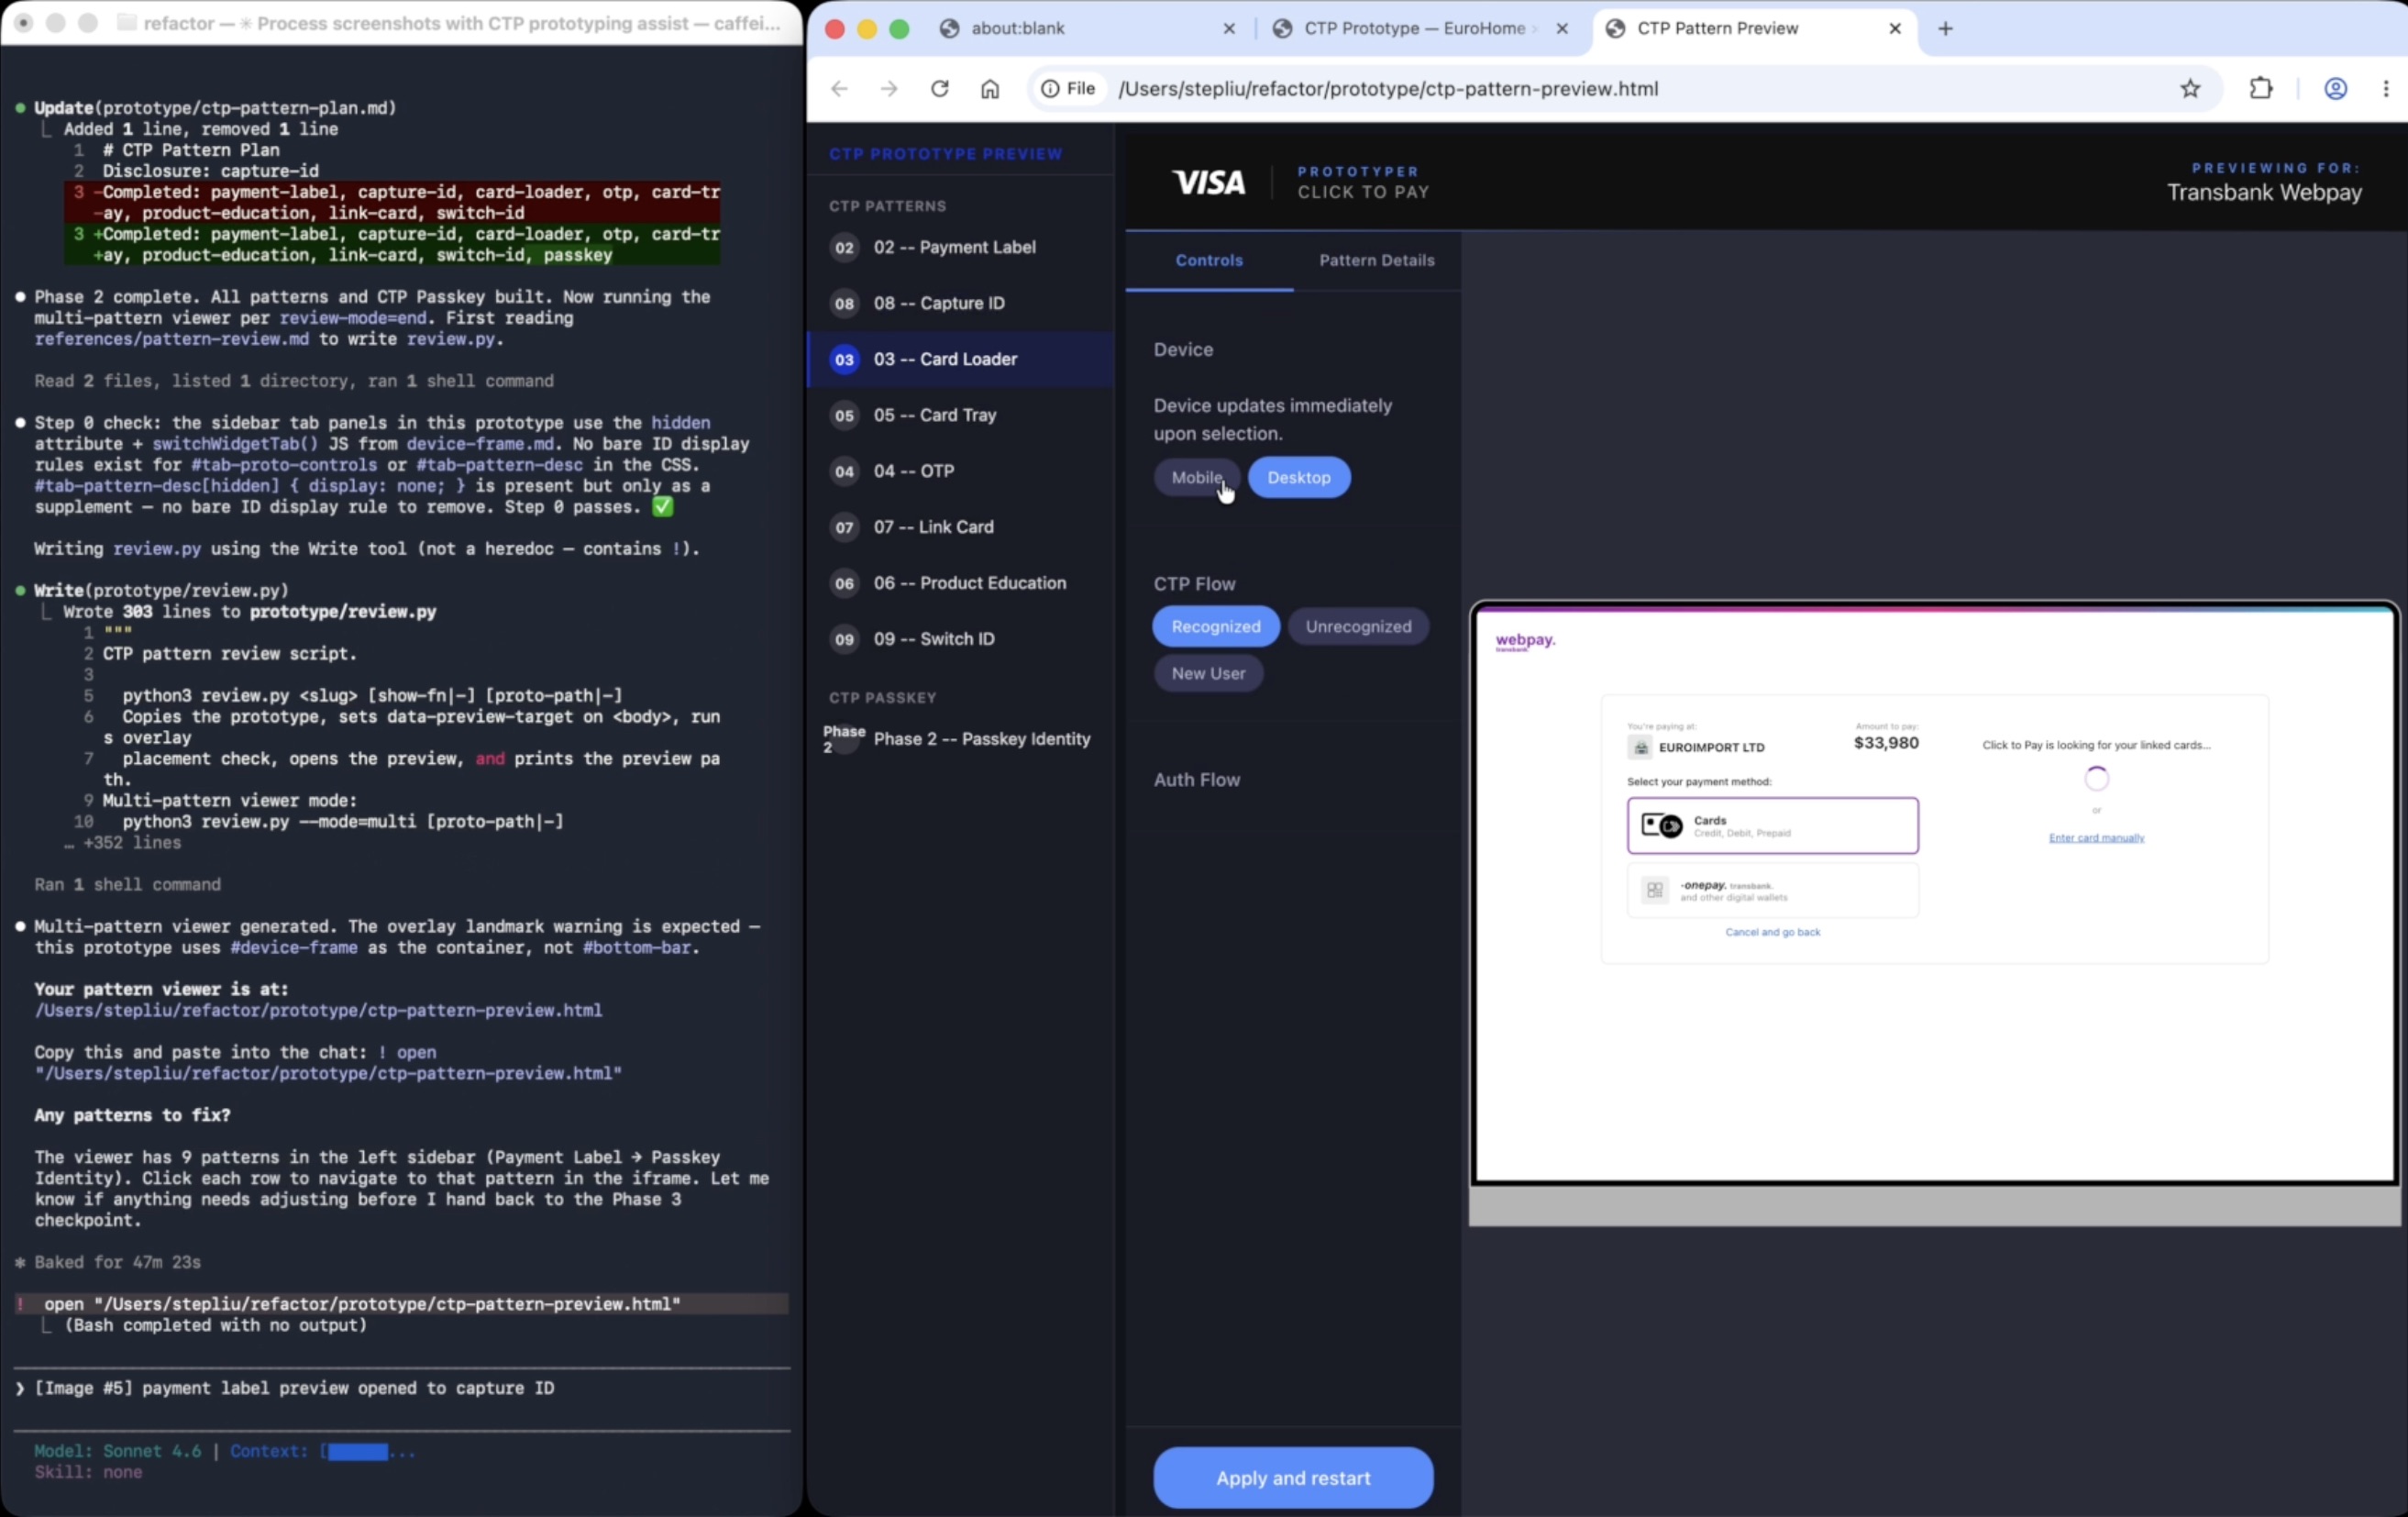The width and height of the screenshot is (2408, 1517).
Task: Switch device to Mobile
Action: (x=1196, y=477)
